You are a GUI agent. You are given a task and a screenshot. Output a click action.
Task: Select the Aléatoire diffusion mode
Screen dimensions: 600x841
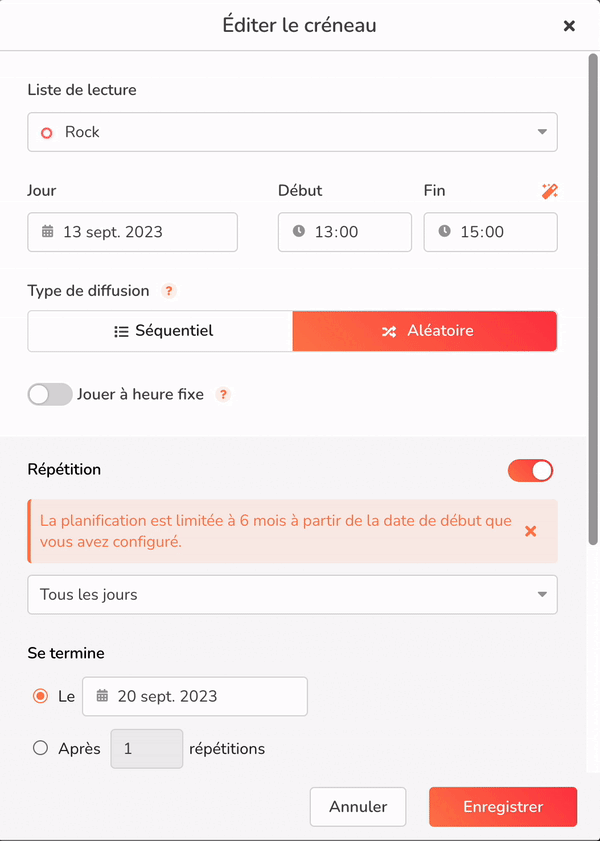(425, 331)
